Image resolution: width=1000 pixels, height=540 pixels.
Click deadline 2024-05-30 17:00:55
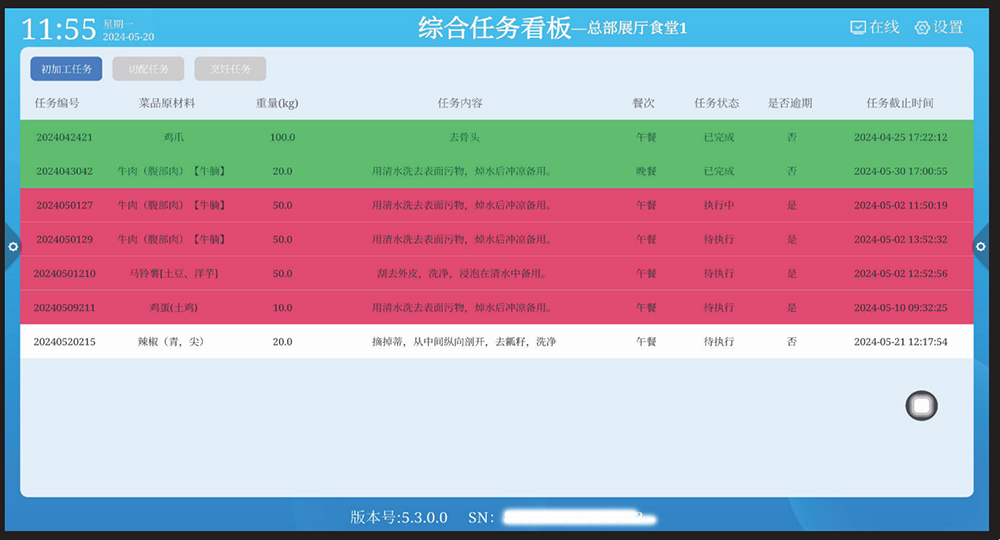coord(901,171)
